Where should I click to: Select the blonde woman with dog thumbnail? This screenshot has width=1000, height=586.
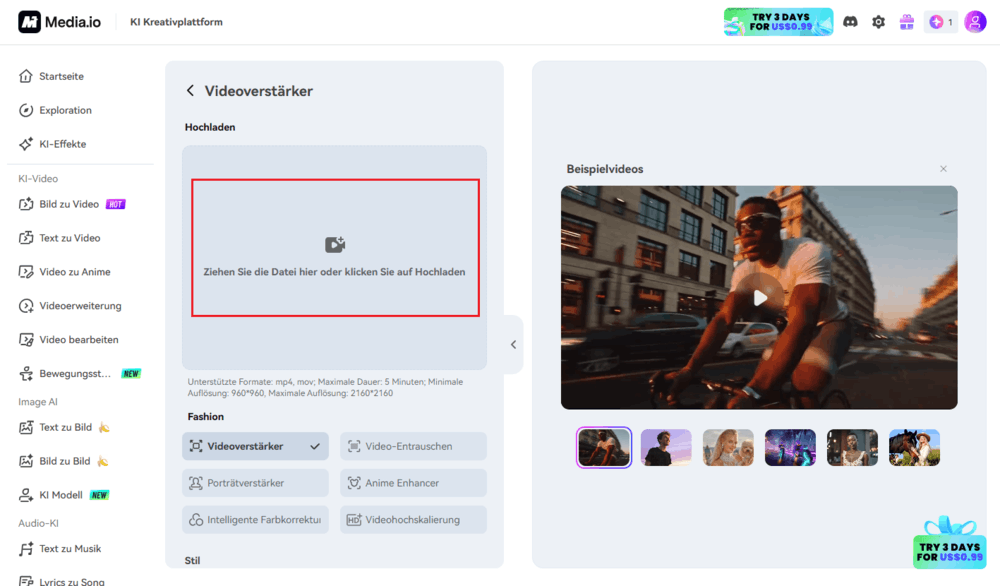tap(728, 448)
